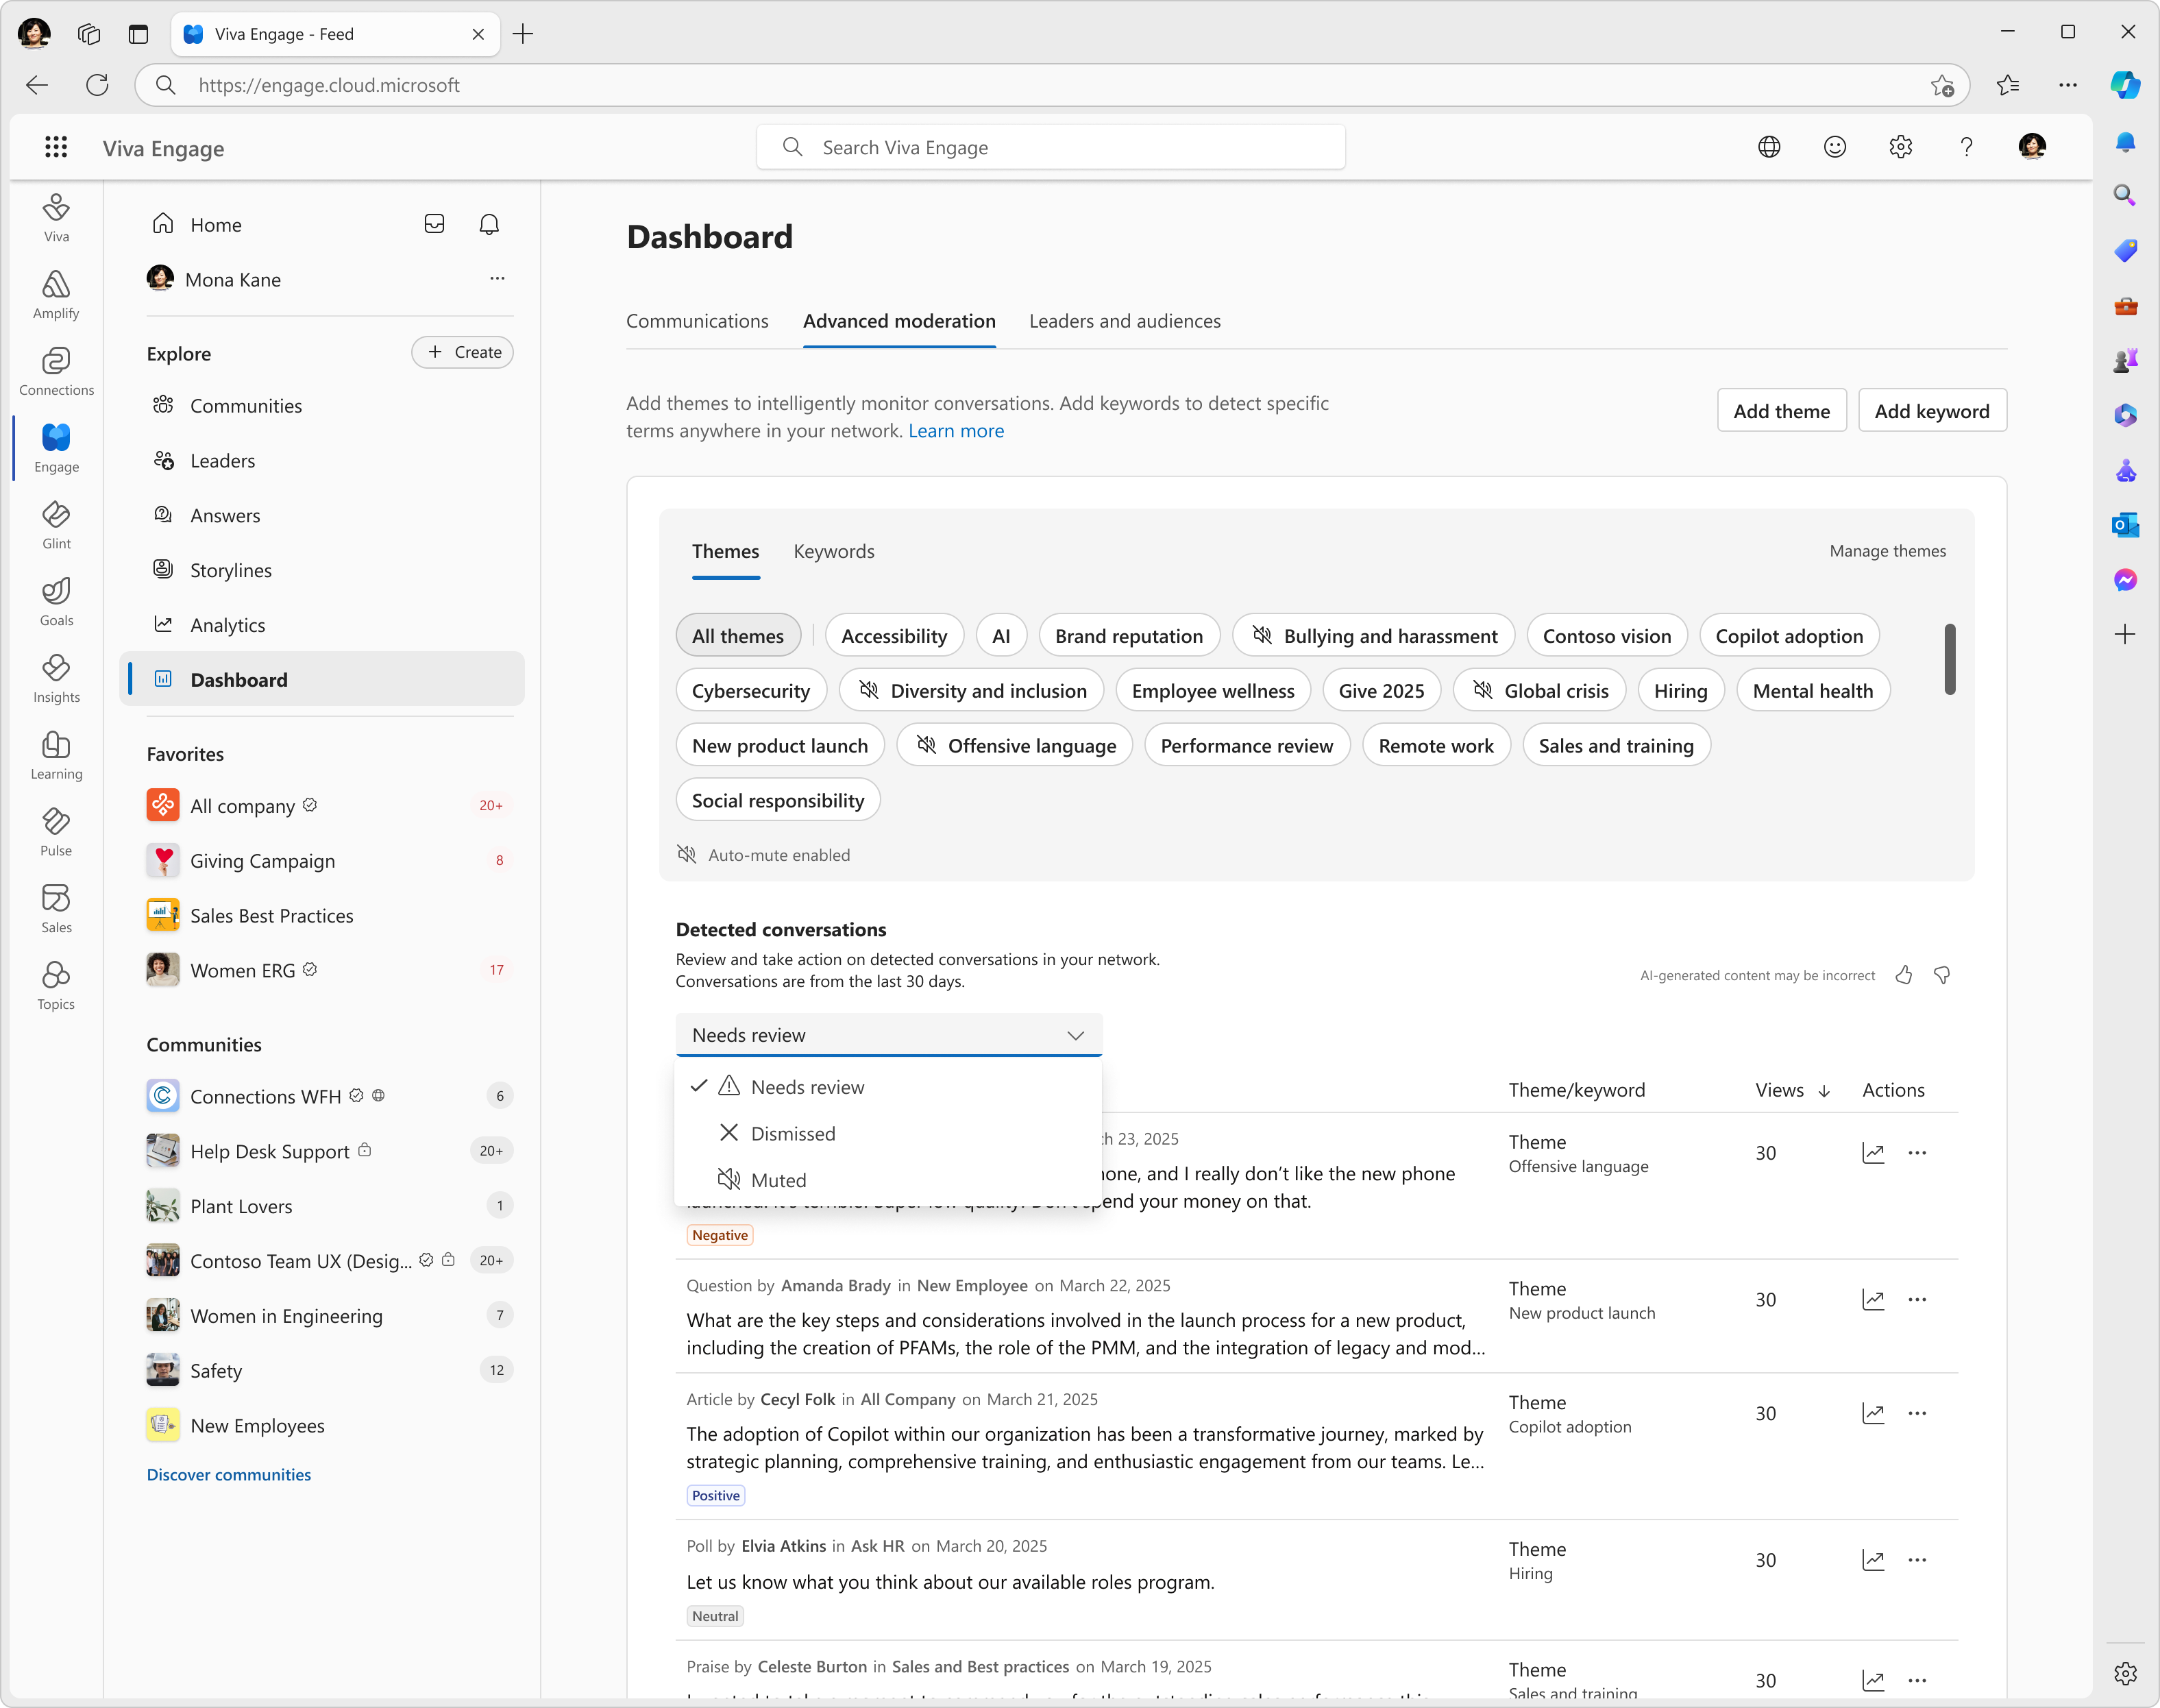
Task: Open more actions for Copilot adoption row
Action: coord(1917,1413)
